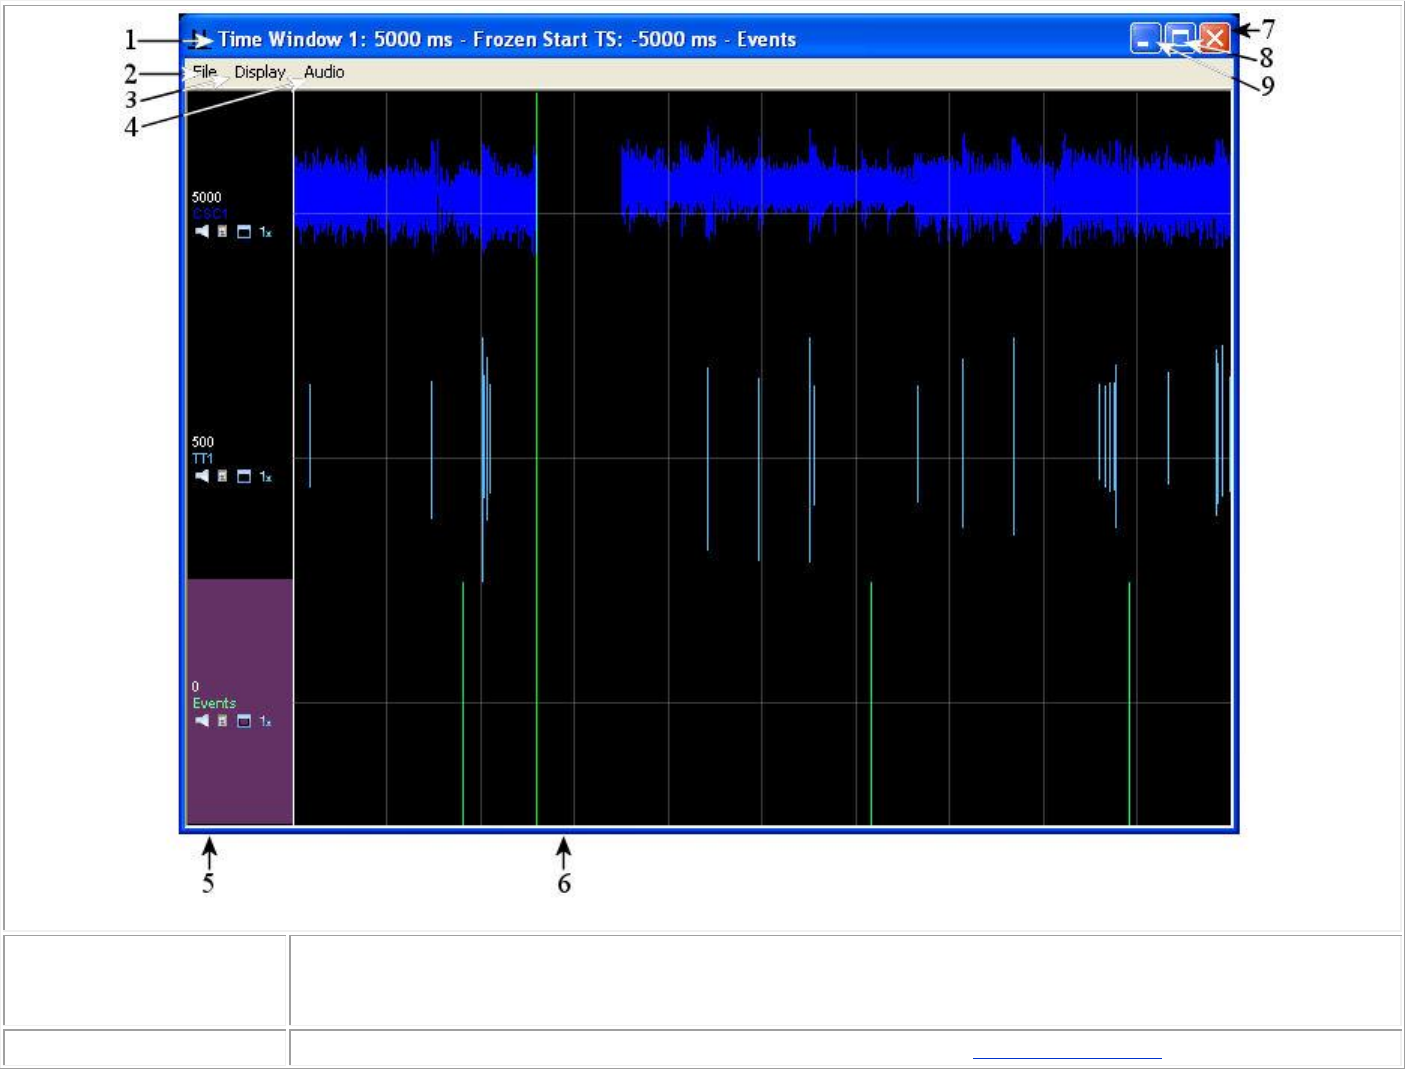
Task: Open the Display menu
Action: [x=259, y=72]
